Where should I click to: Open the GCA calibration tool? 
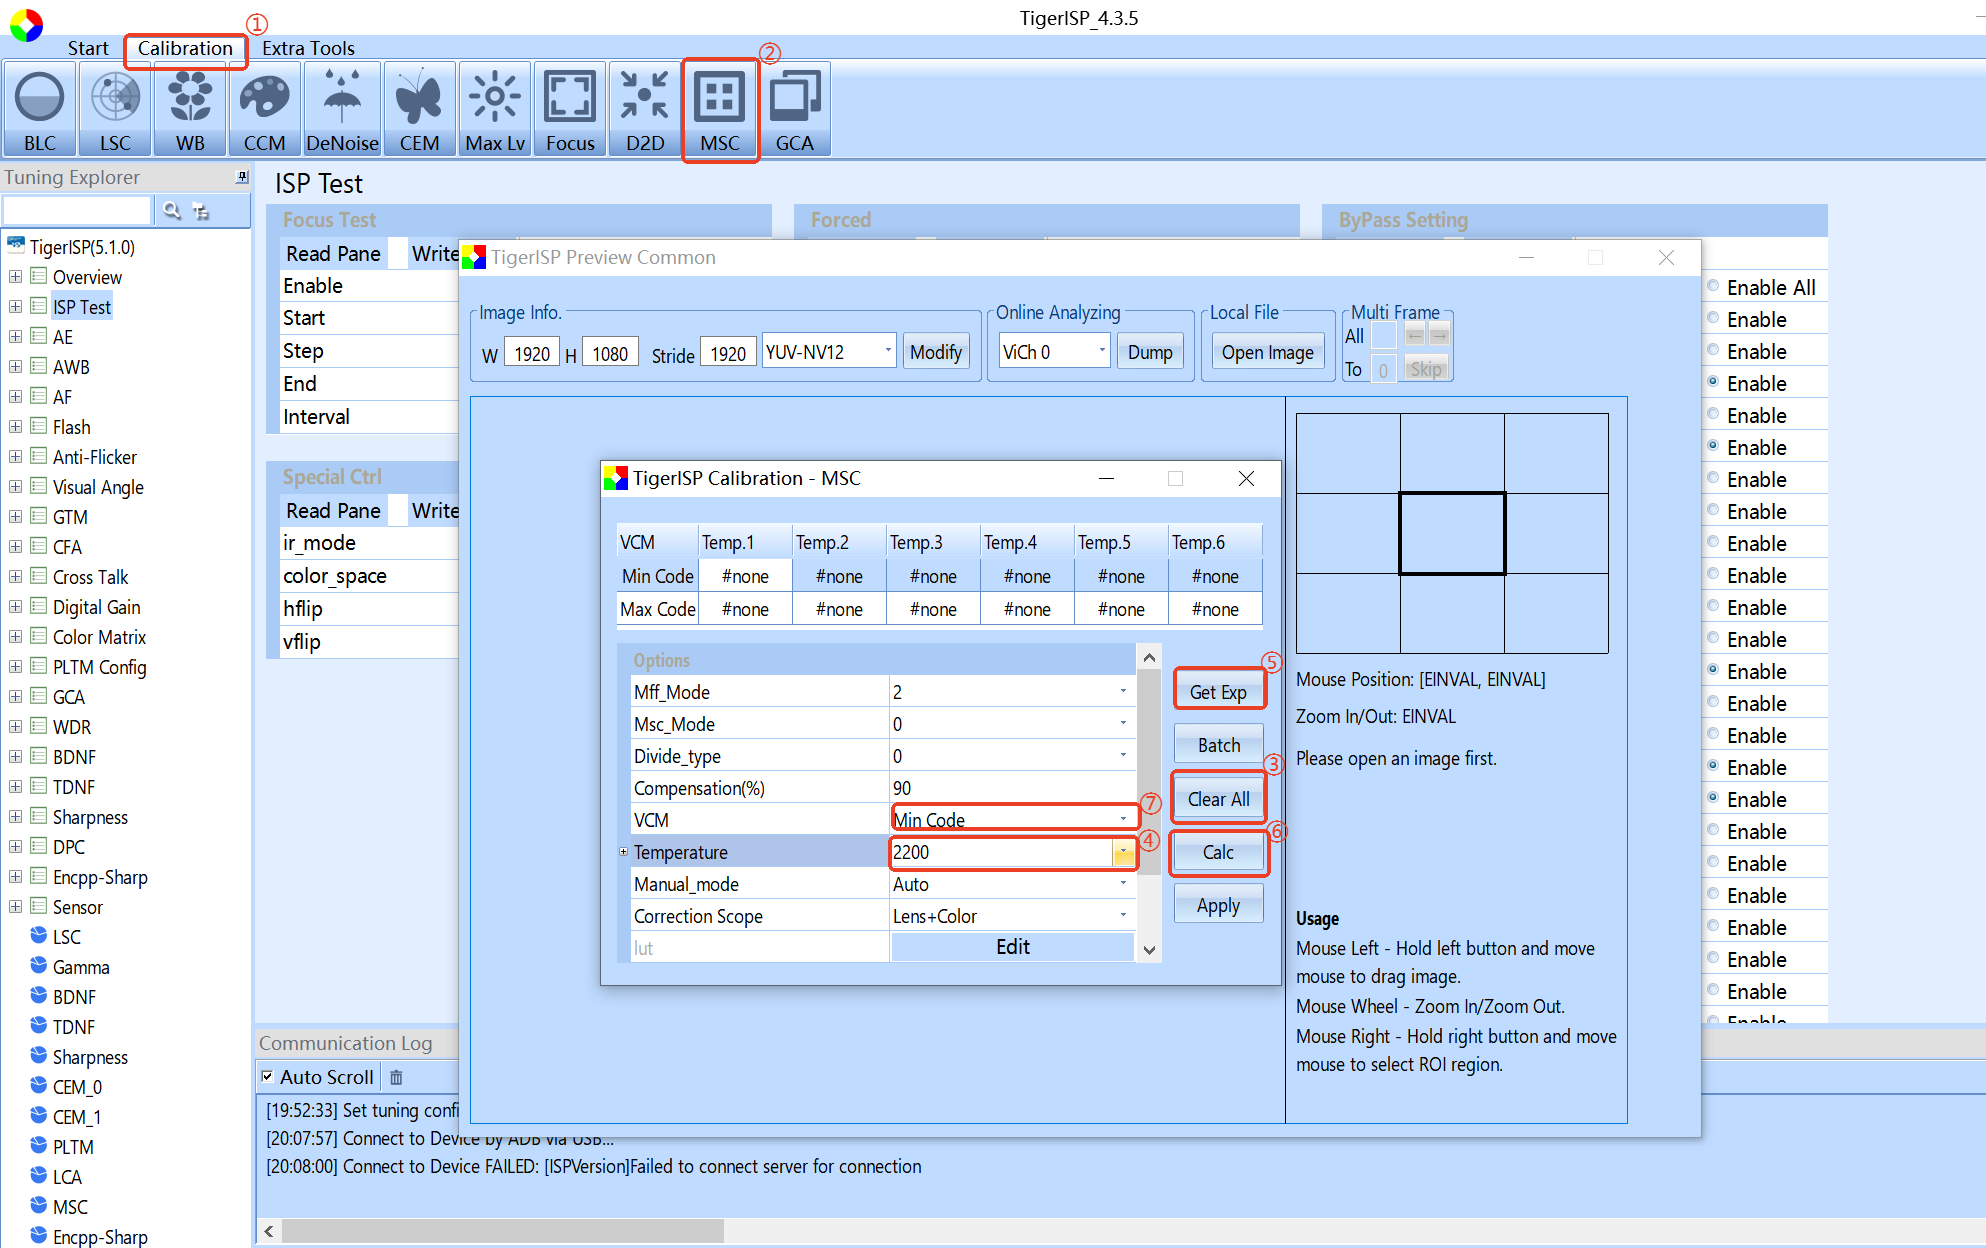[795, 109]
